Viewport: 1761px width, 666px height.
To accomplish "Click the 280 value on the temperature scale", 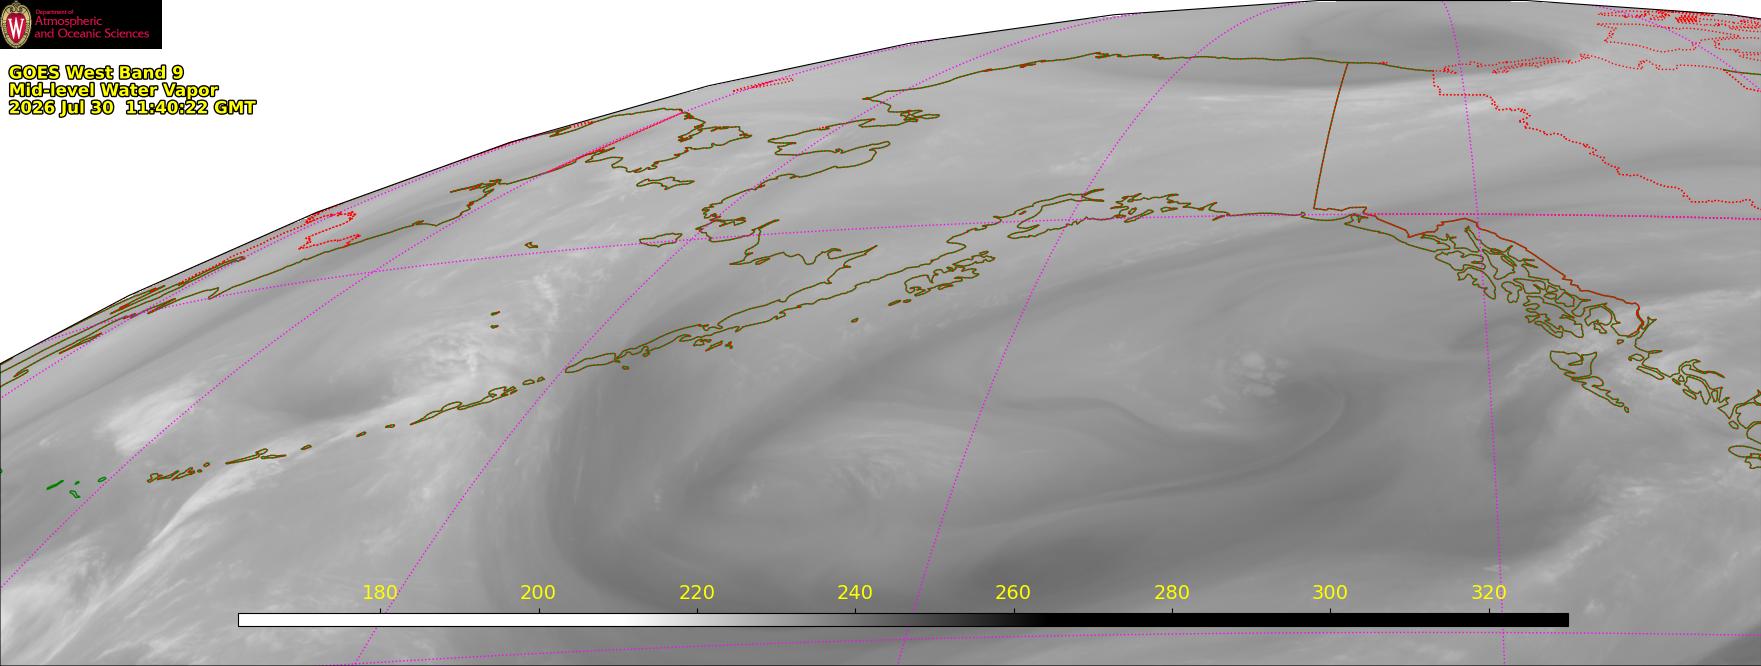I will coord(1172,592).
